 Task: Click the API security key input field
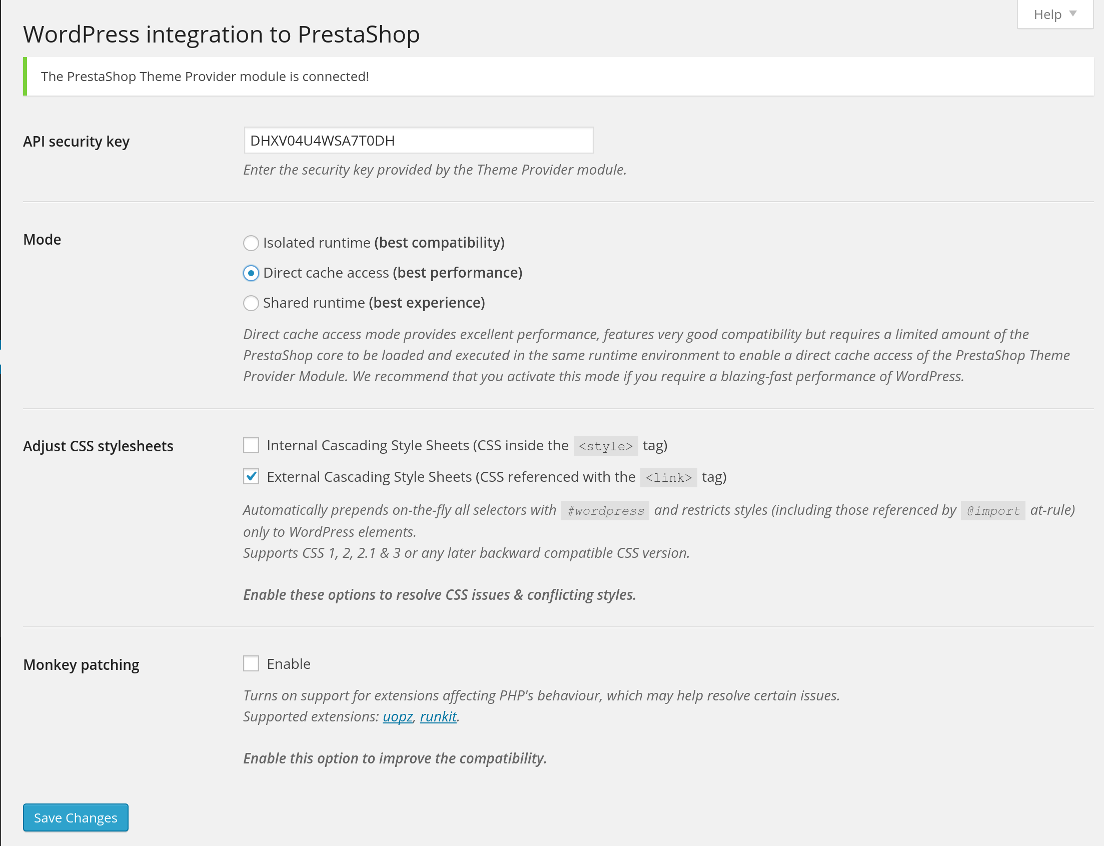coord(418,141)
